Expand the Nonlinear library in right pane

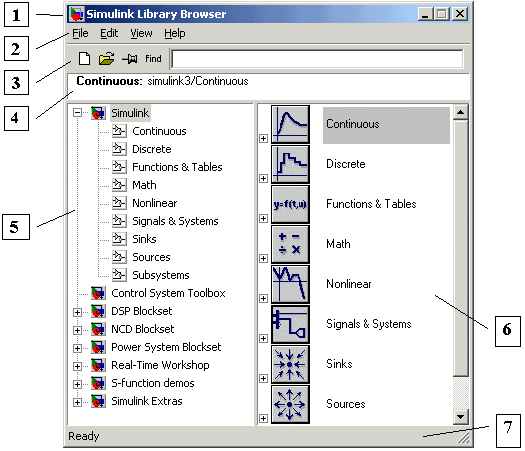point(264,298)
